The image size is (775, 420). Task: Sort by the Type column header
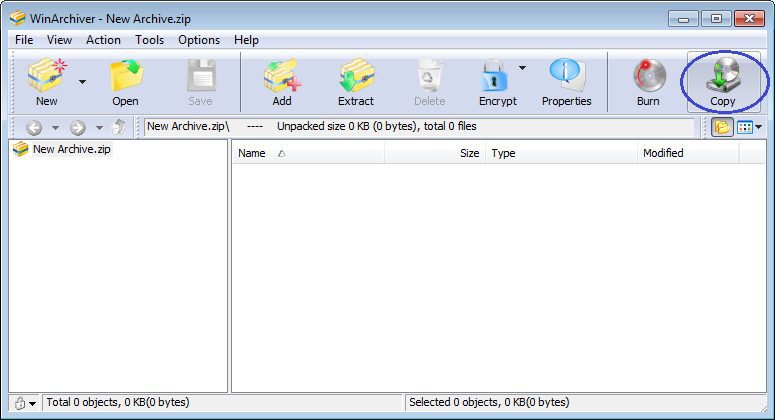tap(561, 153)
